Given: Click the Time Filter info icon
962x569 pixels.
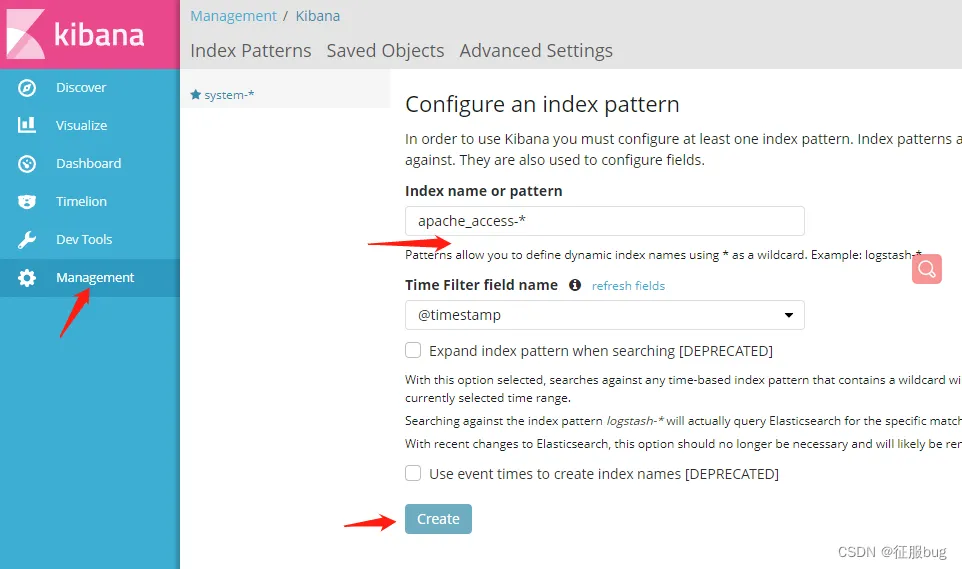Looking at the screenshot, I should (x=575, y=285).
